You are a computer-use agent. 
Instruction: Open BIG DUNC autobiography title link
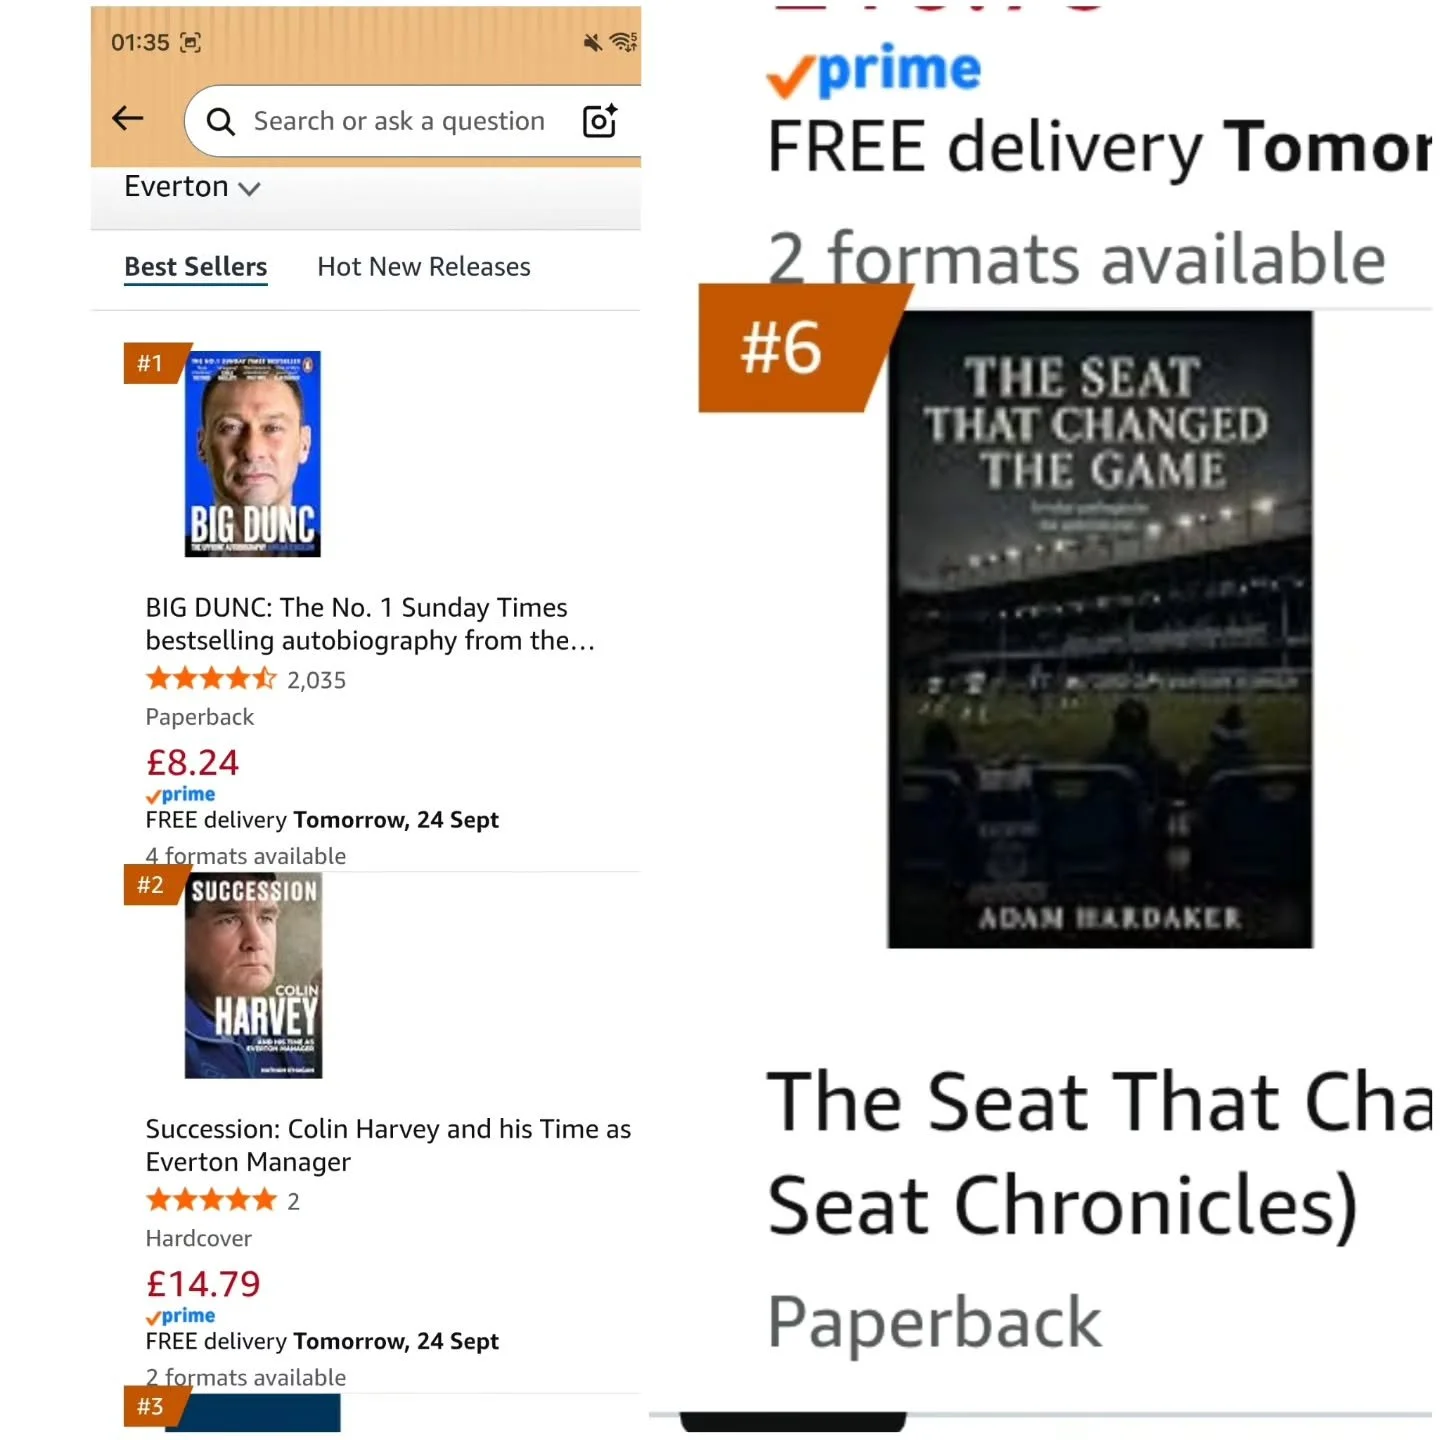(x=370, y=624)
